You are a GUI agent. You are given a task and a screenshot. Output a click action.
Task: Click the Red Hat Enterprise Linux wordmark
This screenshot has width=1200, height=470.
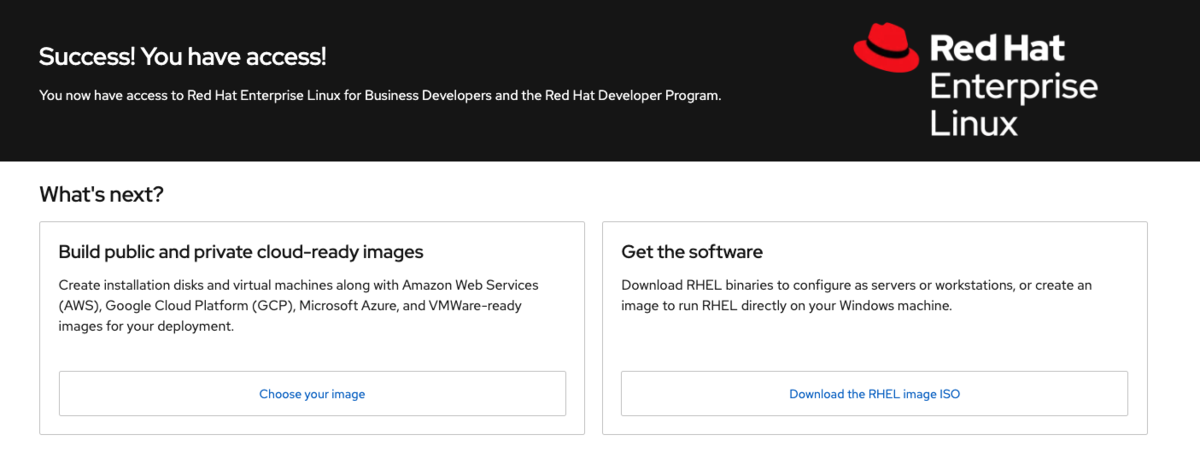pyautogui.click(x=1013, y=84)
